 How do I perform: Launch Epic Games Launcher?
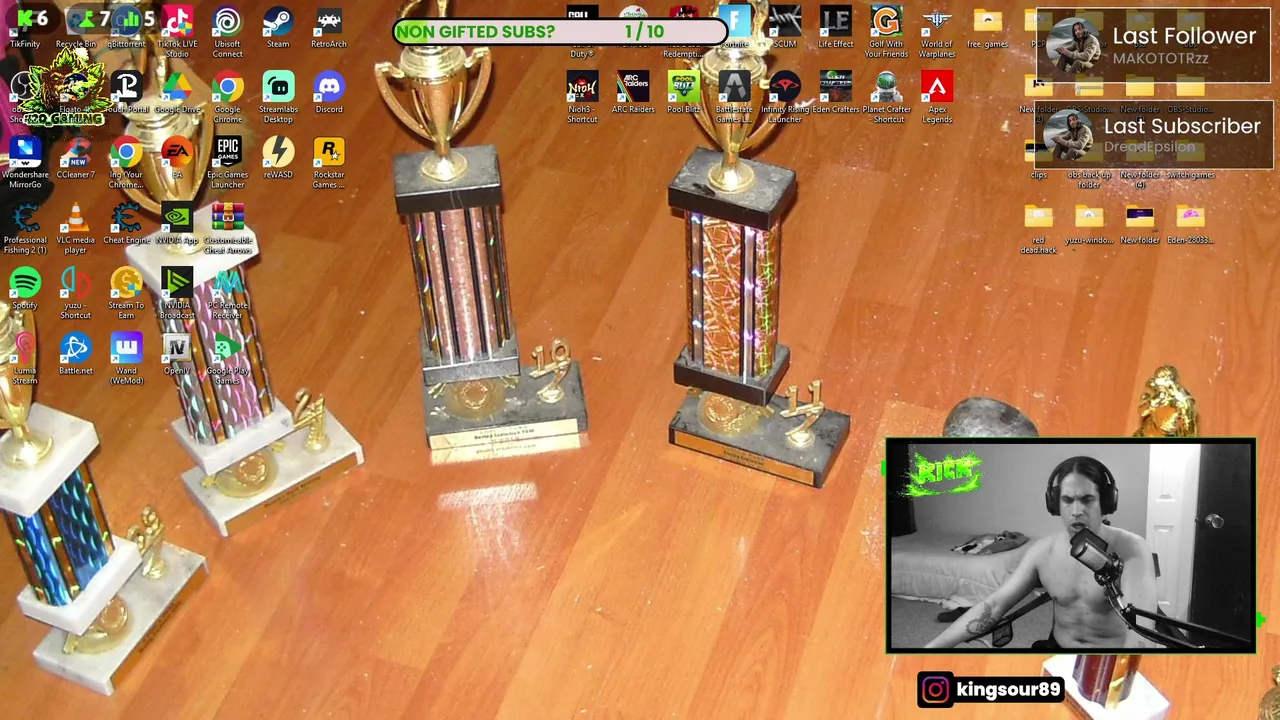(227, 162)
